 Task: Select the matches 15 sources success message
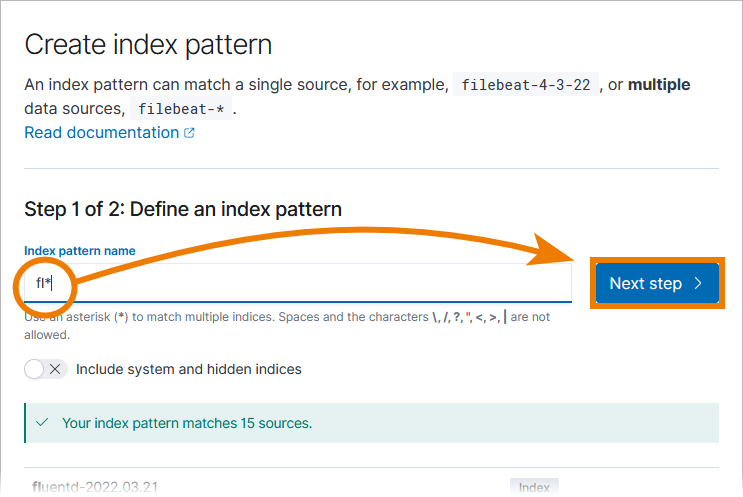(187, 423)
